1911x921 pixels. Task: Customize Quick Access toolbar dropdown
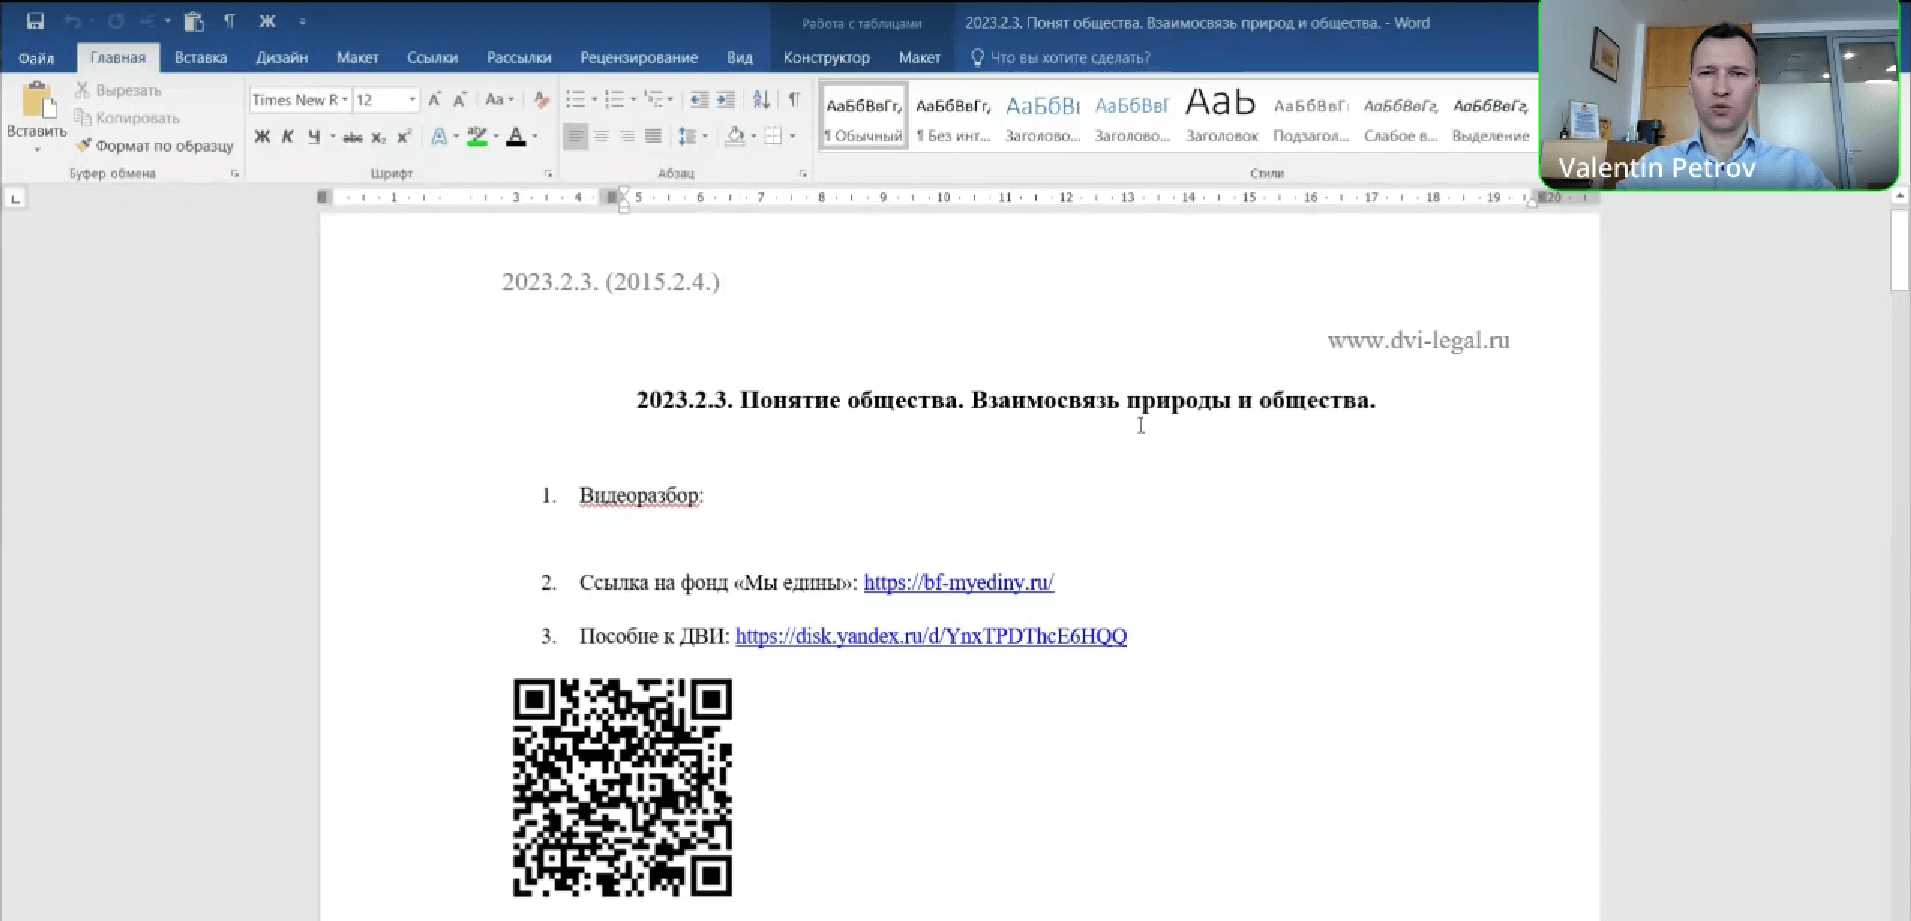pos(302,21)
